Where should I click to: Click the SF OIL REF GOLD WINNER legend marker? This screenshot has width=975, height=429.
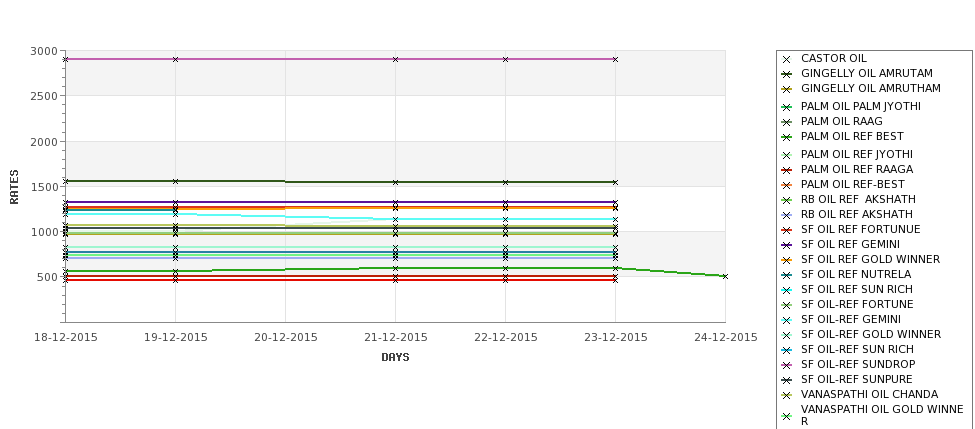point(786,260)
